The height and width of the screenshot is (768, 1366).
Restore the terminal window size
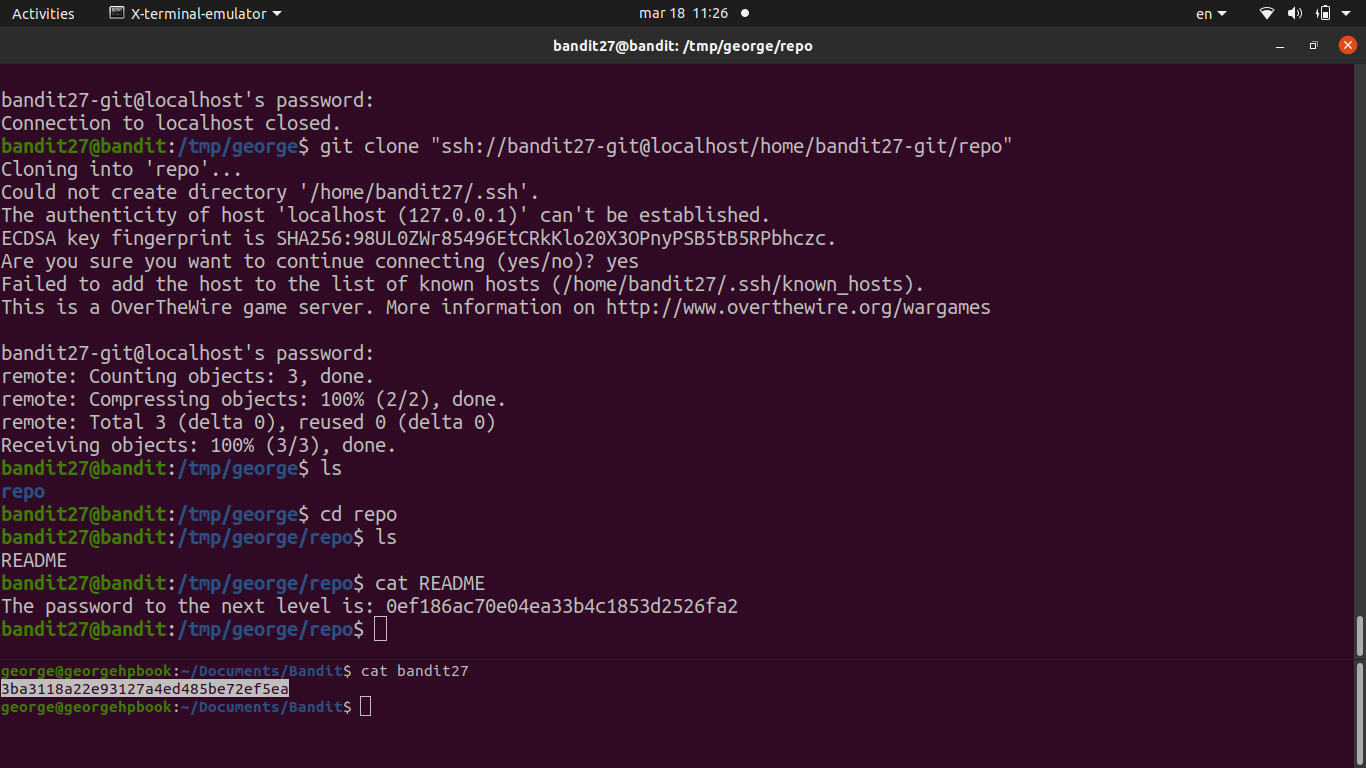pos(1314,46)
